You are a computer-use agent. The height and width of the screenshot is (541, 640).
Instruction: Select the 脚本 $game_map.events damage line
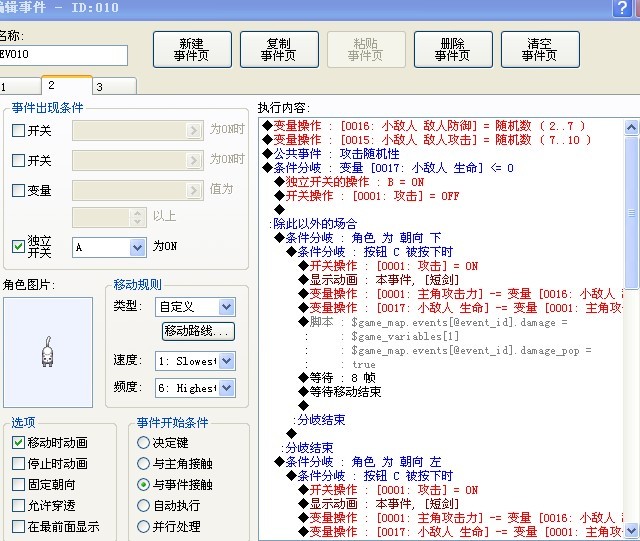point(433,323)
